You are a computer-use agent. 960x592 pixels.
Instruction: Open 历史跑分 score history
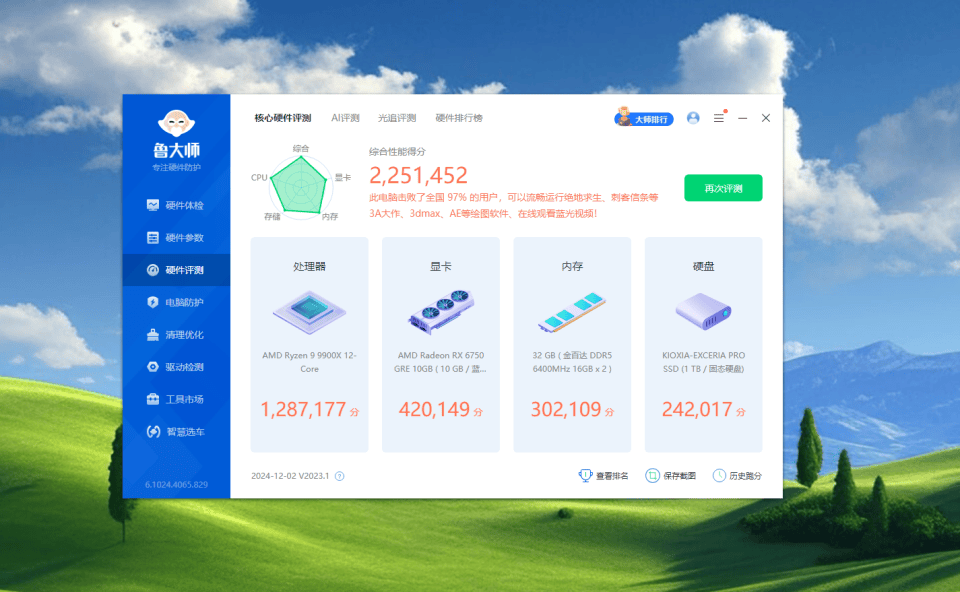[x=738, y=476]
